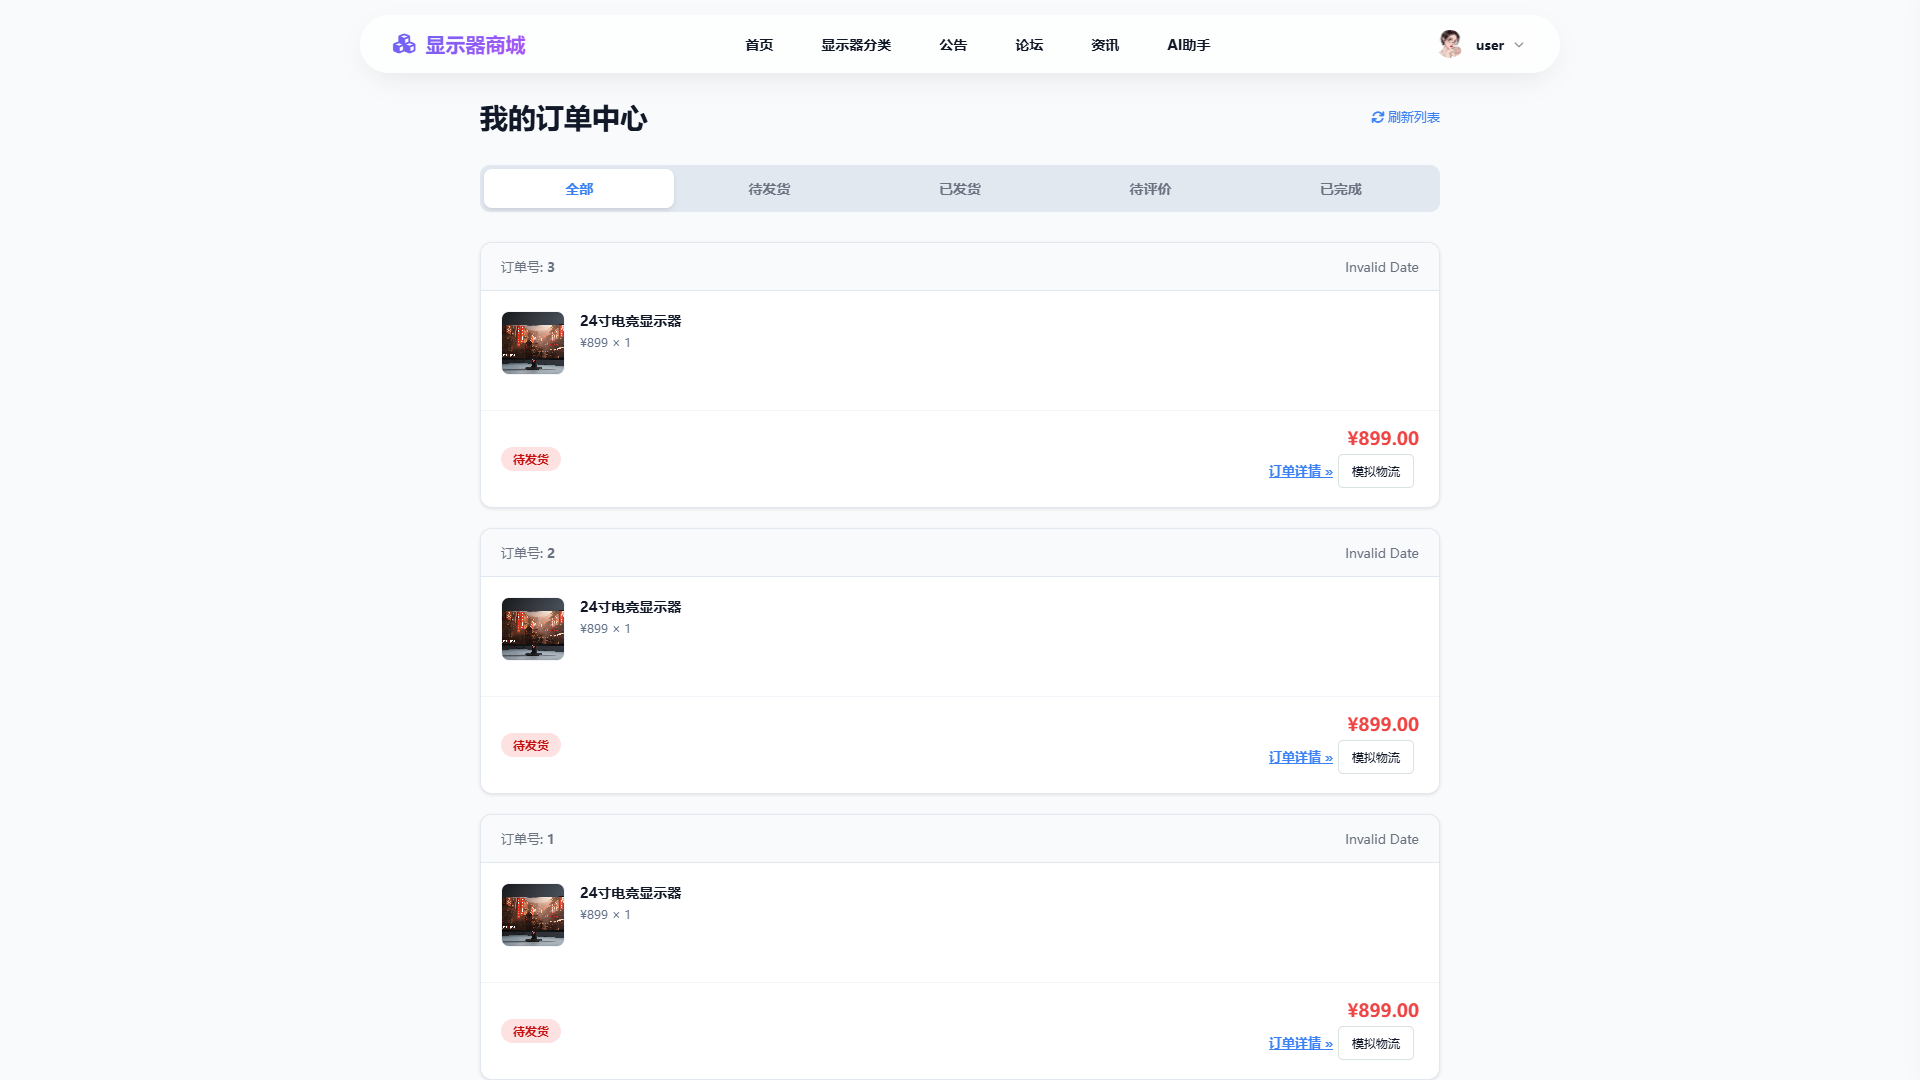Screen dimensions: 1920x1080
Task: Go to the 论坛 page
Action: click(x=1029, y=45)
